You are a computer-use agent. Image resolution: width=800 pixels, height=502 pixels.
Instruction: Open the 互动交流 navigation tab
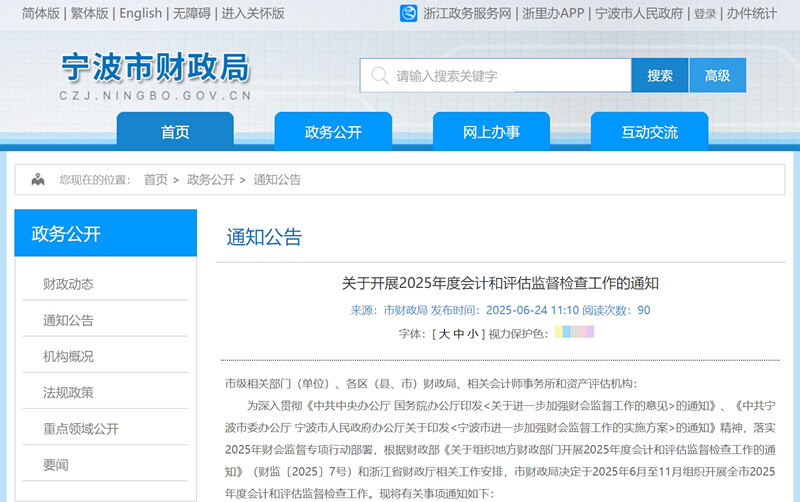pos(649,132)
